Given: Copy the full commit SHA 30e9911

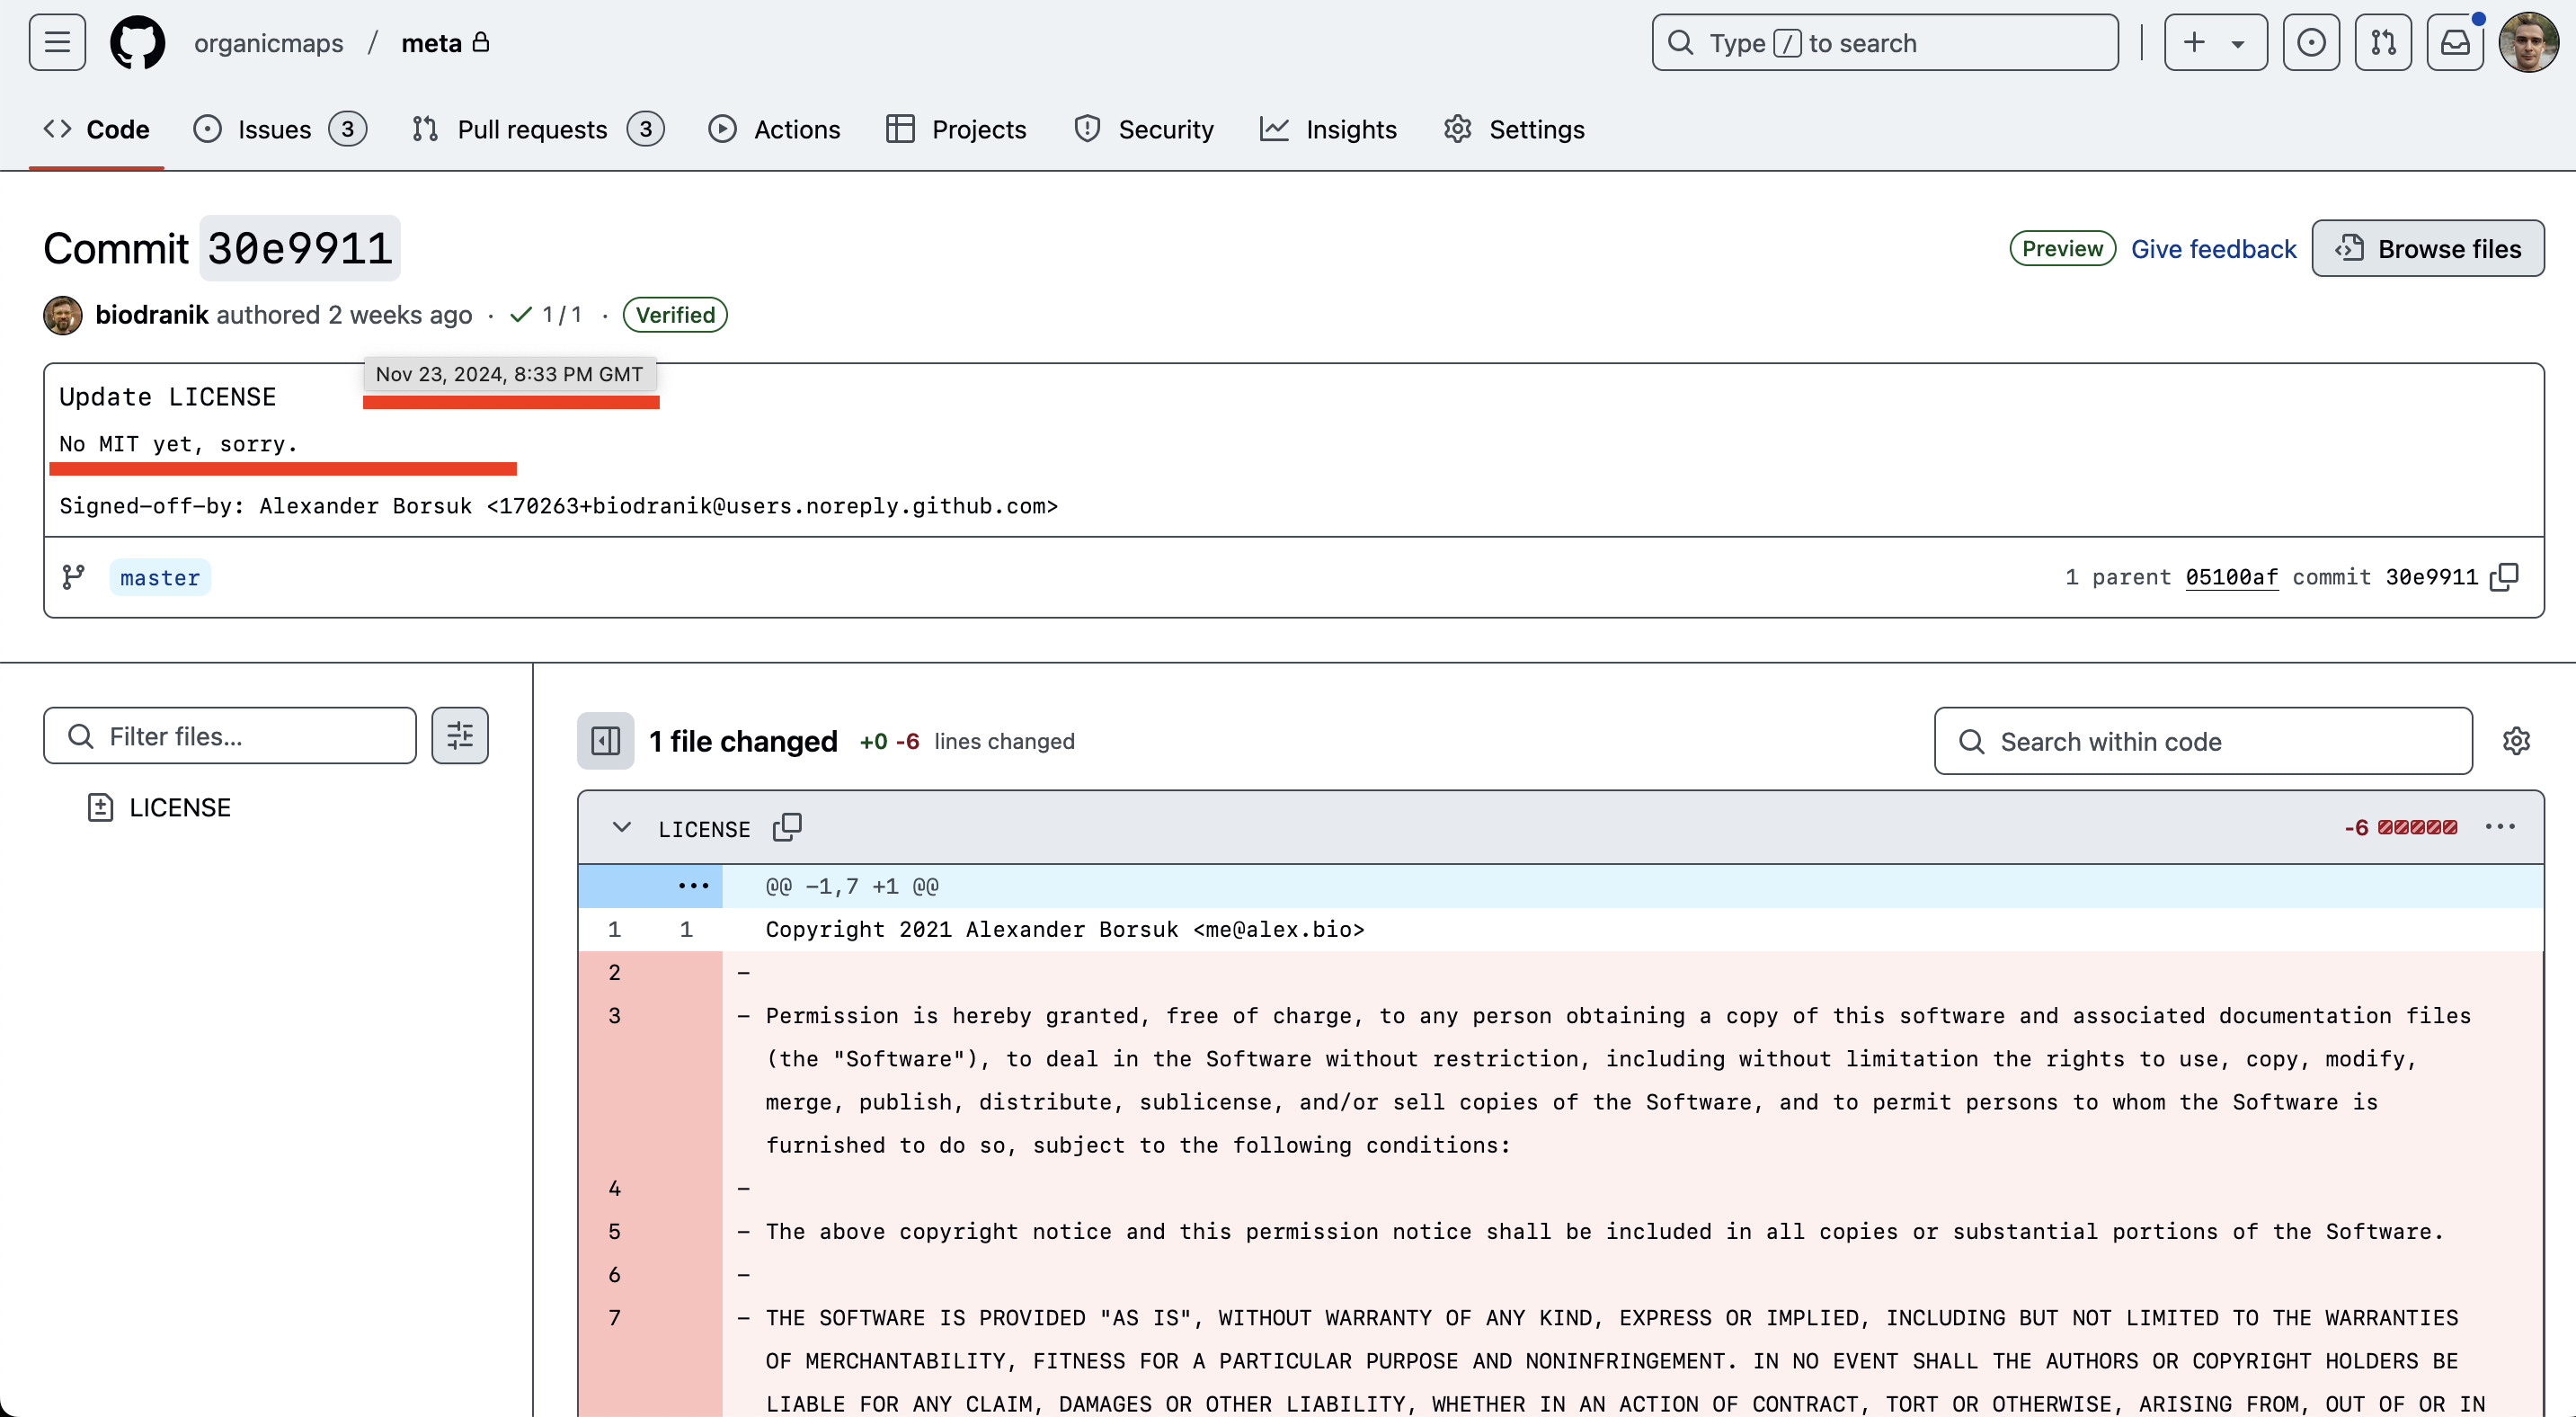Looking at the screenshot, I should (x=2504, y=577).
